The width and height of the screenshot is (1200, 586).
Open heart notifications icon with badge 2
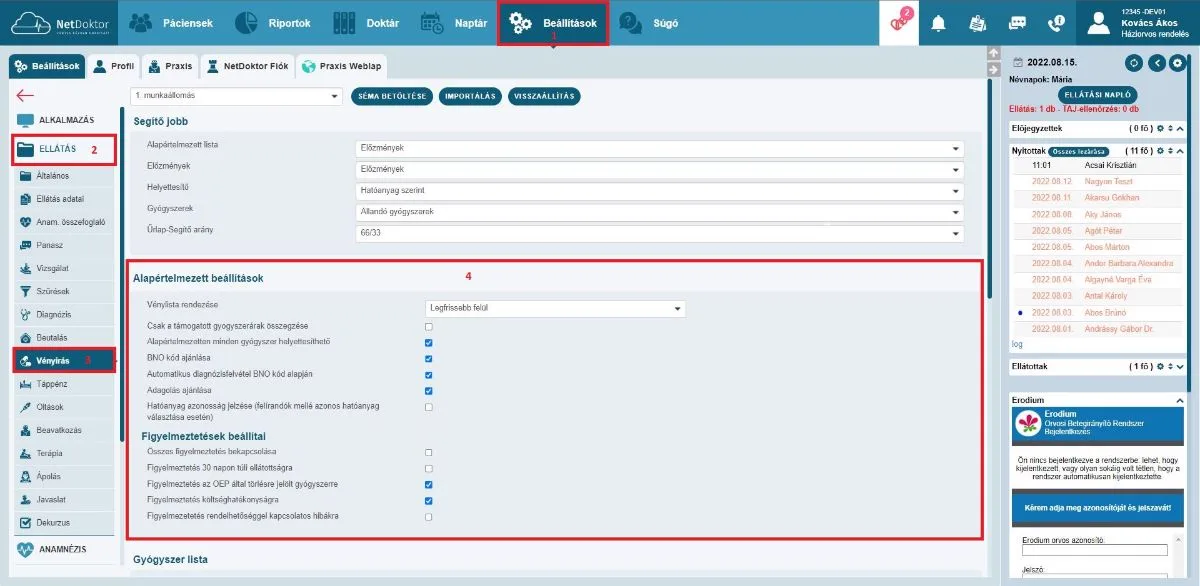click(x=899, y=22)
